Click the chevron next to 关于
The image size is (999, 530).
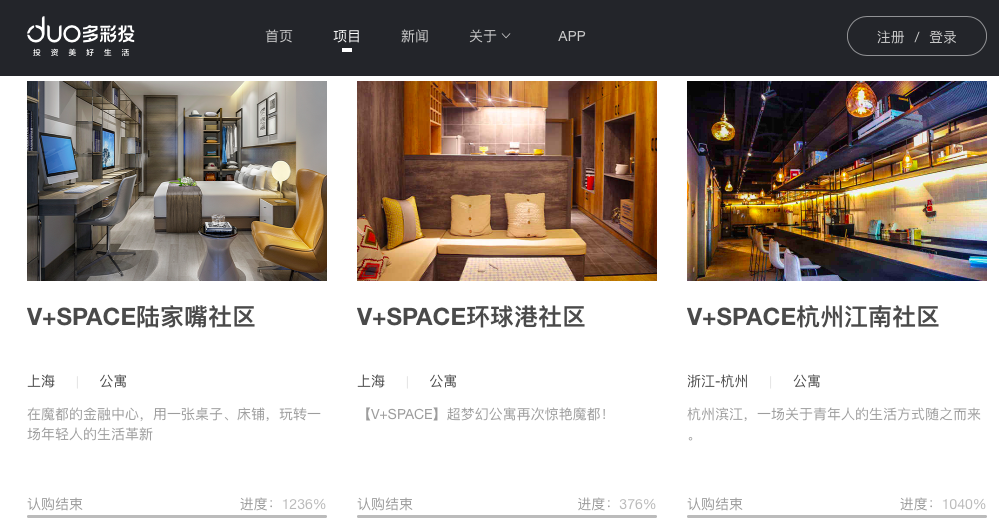[x=506, y=36]
